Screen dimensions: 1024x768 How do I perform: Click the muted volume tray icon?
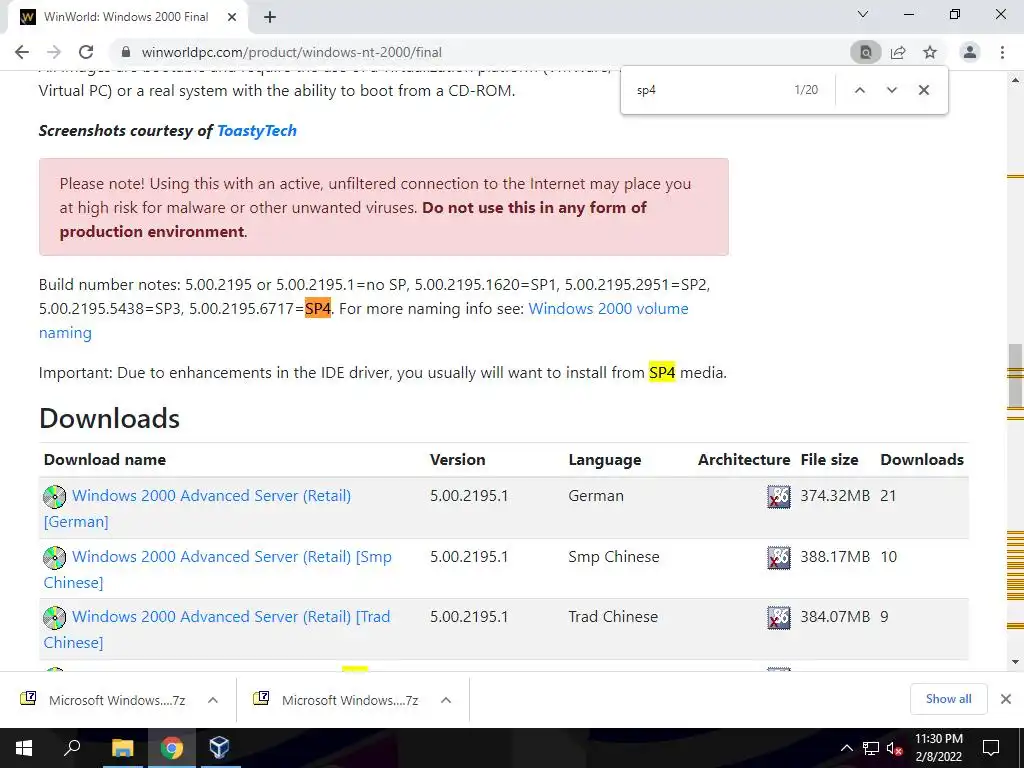pos(895,748)
